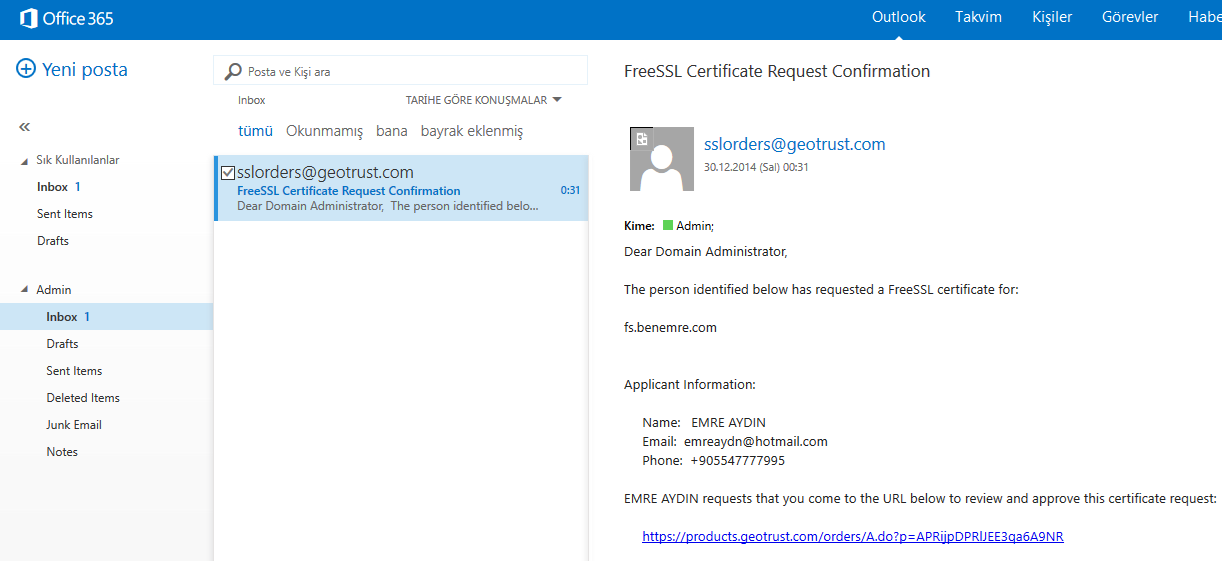Click the message date 30.12.2014 (Sal) 00:31
The width and height of the screenshot is (1222, 561).
tap(756, 167)
